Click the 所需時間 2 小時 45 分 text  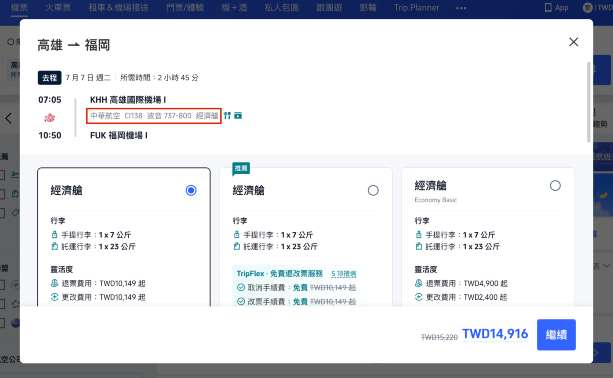click(159, 77)
